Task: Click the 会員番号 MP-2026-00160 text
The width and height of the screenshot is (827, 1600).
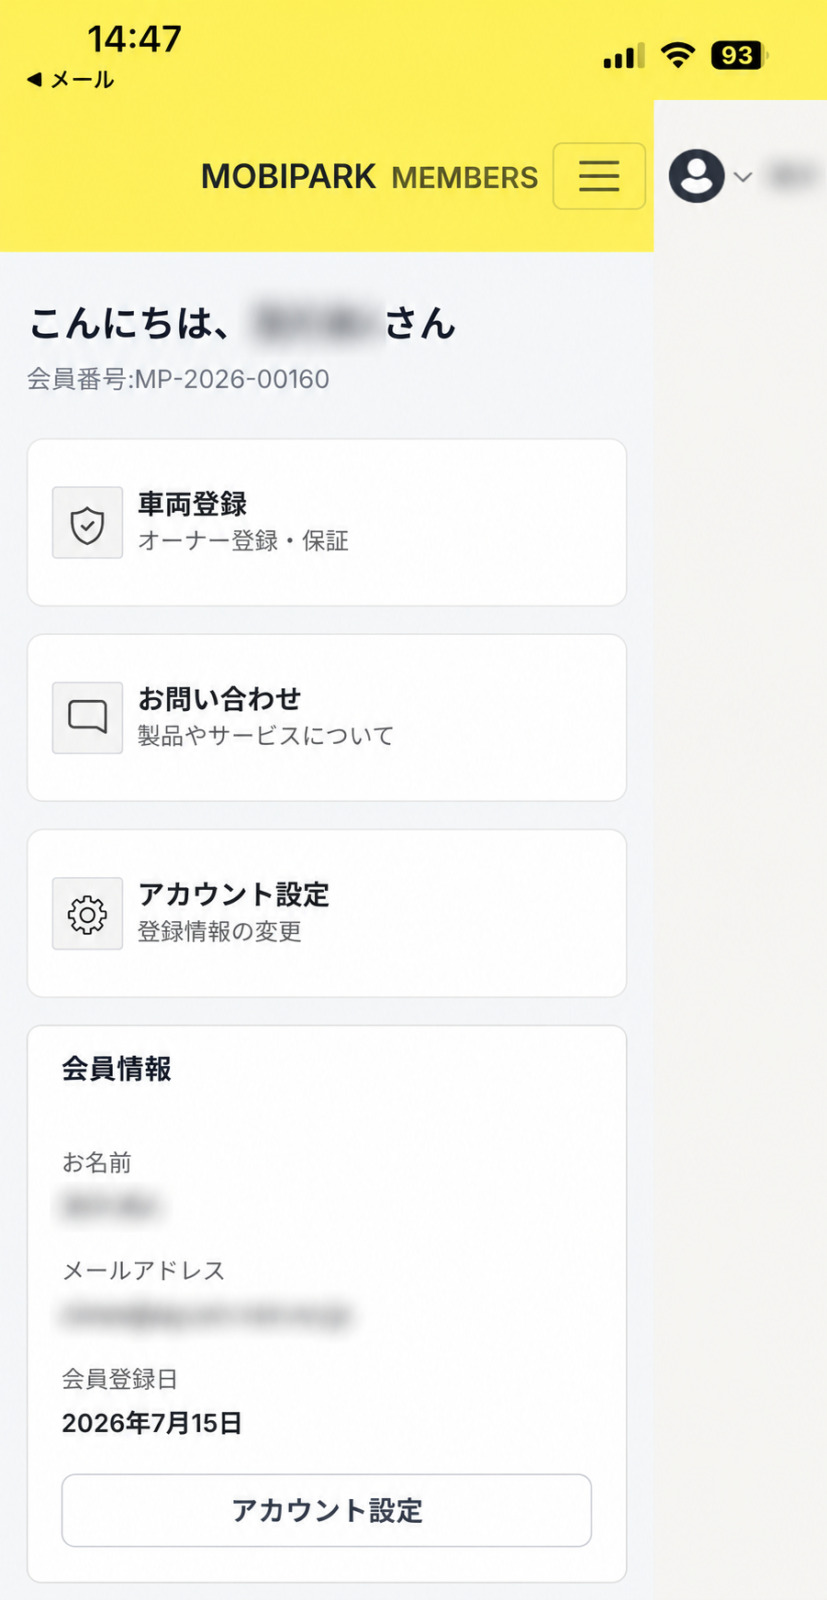Action: coord(178,379)
